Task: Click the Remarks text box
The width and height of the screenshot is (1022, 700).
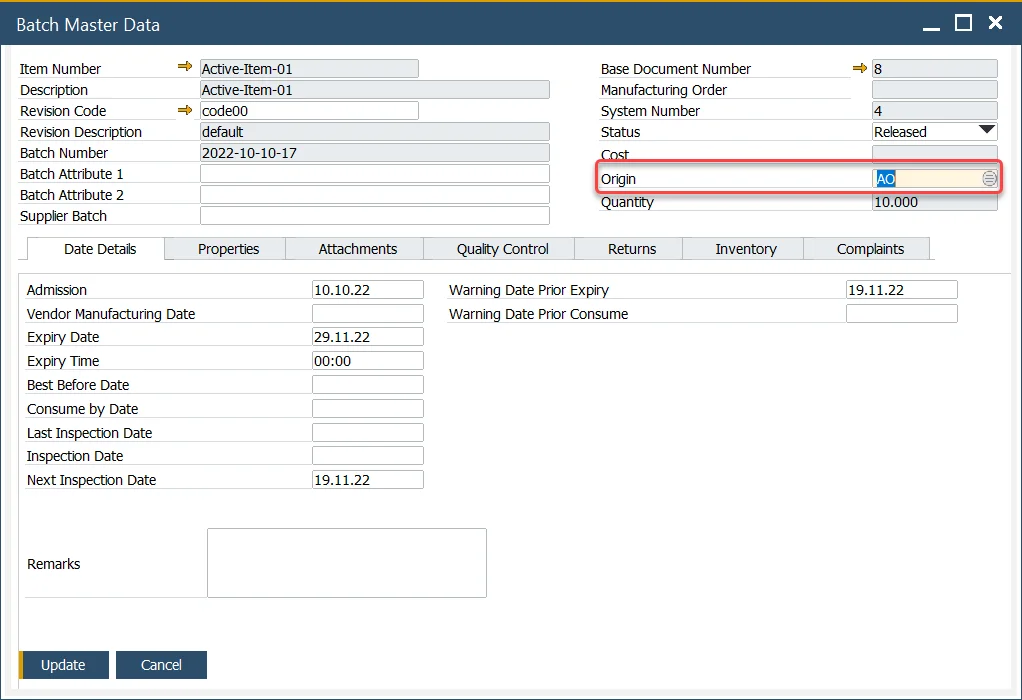Action: 346,562
